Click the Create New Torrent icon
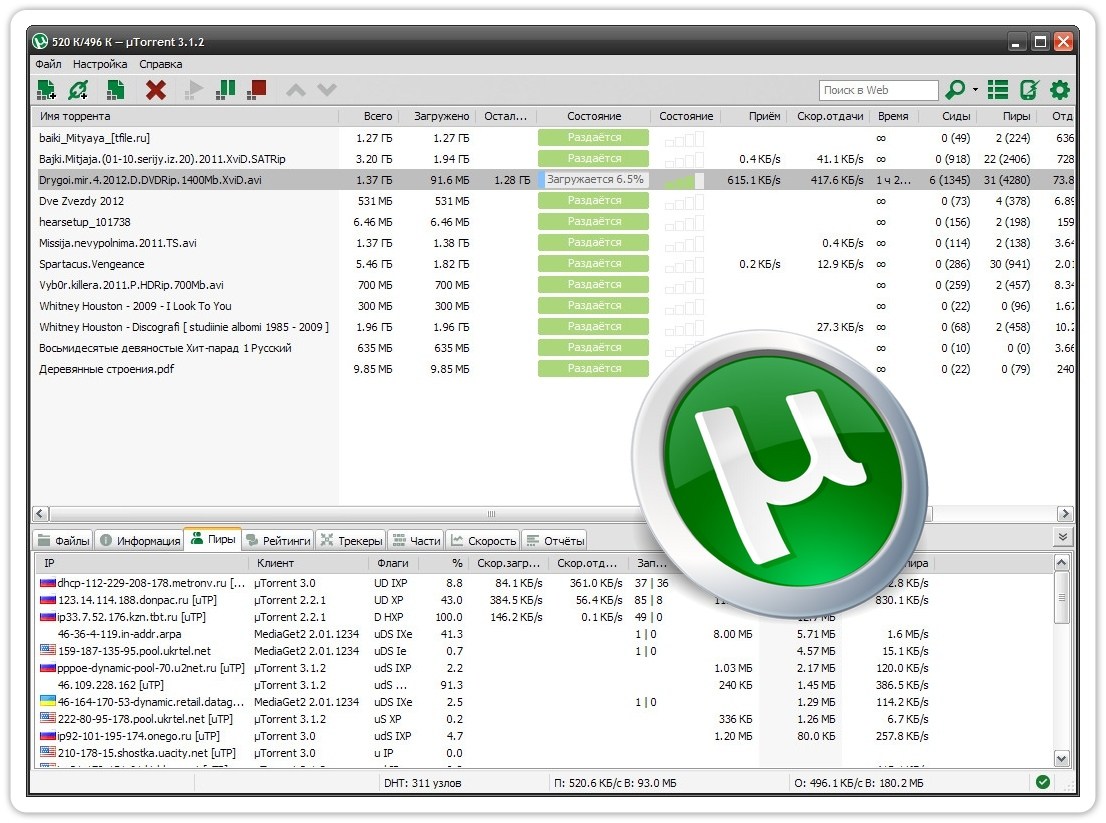The image size is (1106, 823). click(115, 90)
